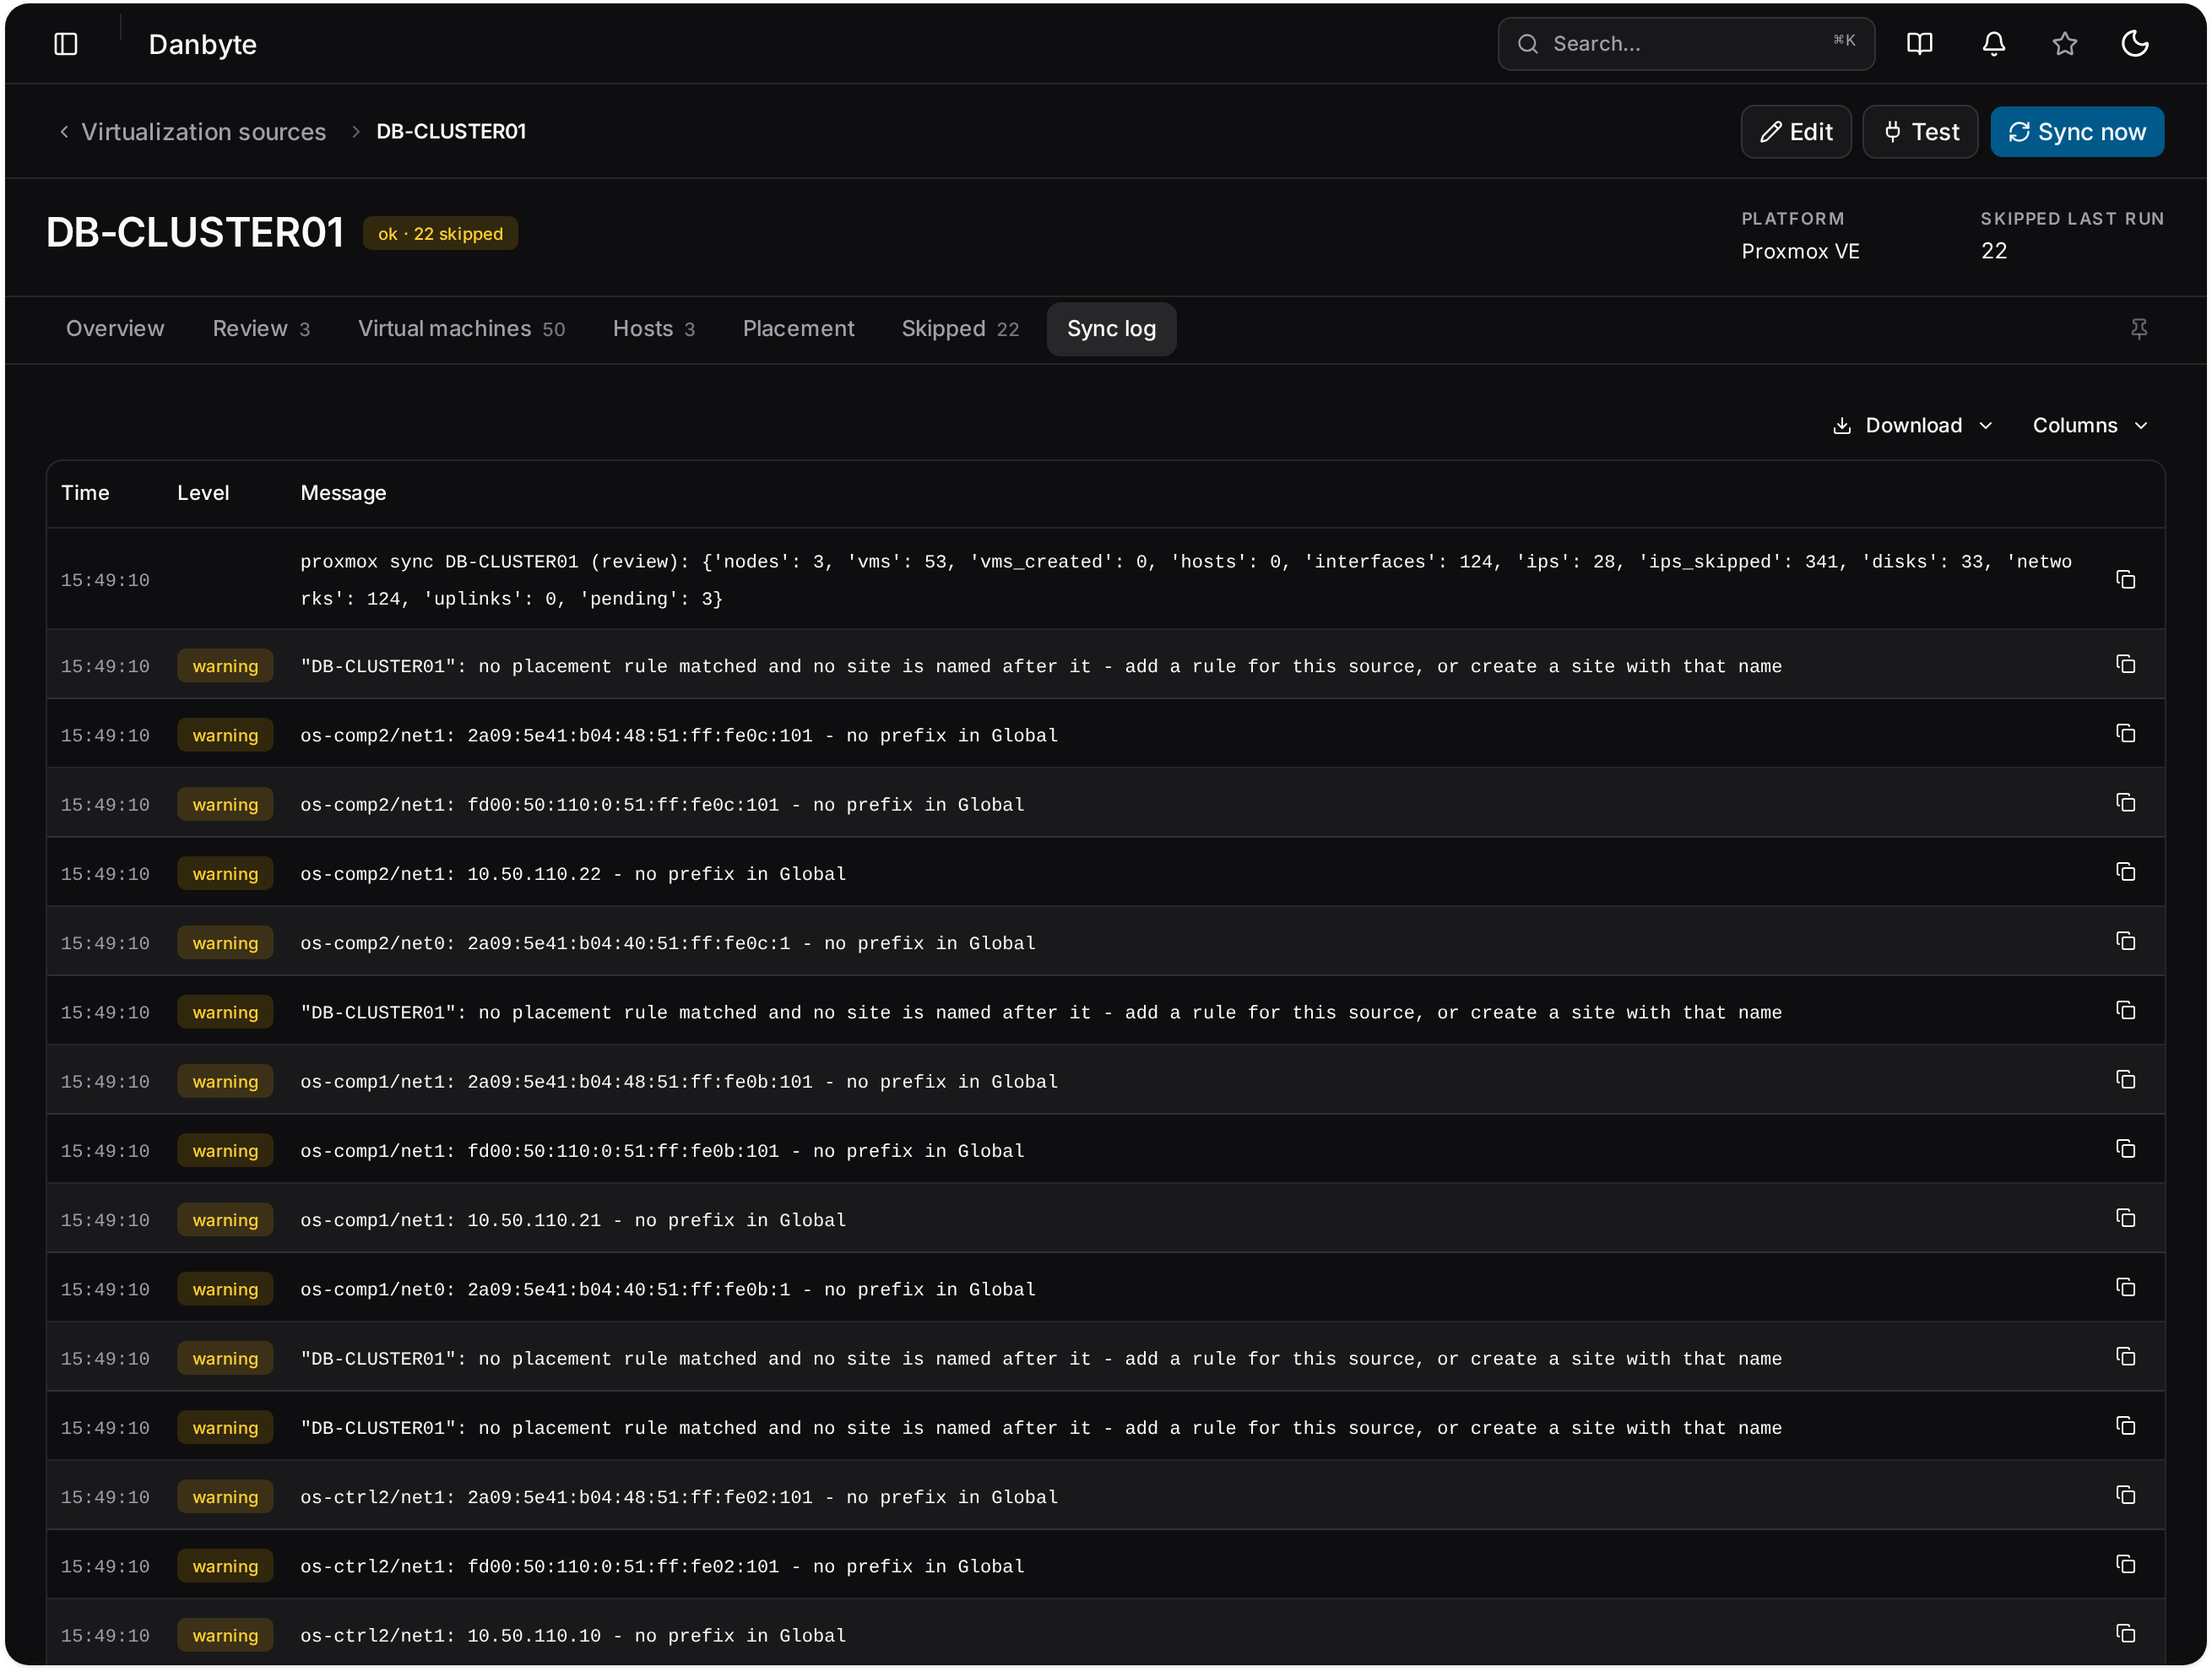2212x1672 pixels.
Task: Click the Test button
Action: (1919, 132)
